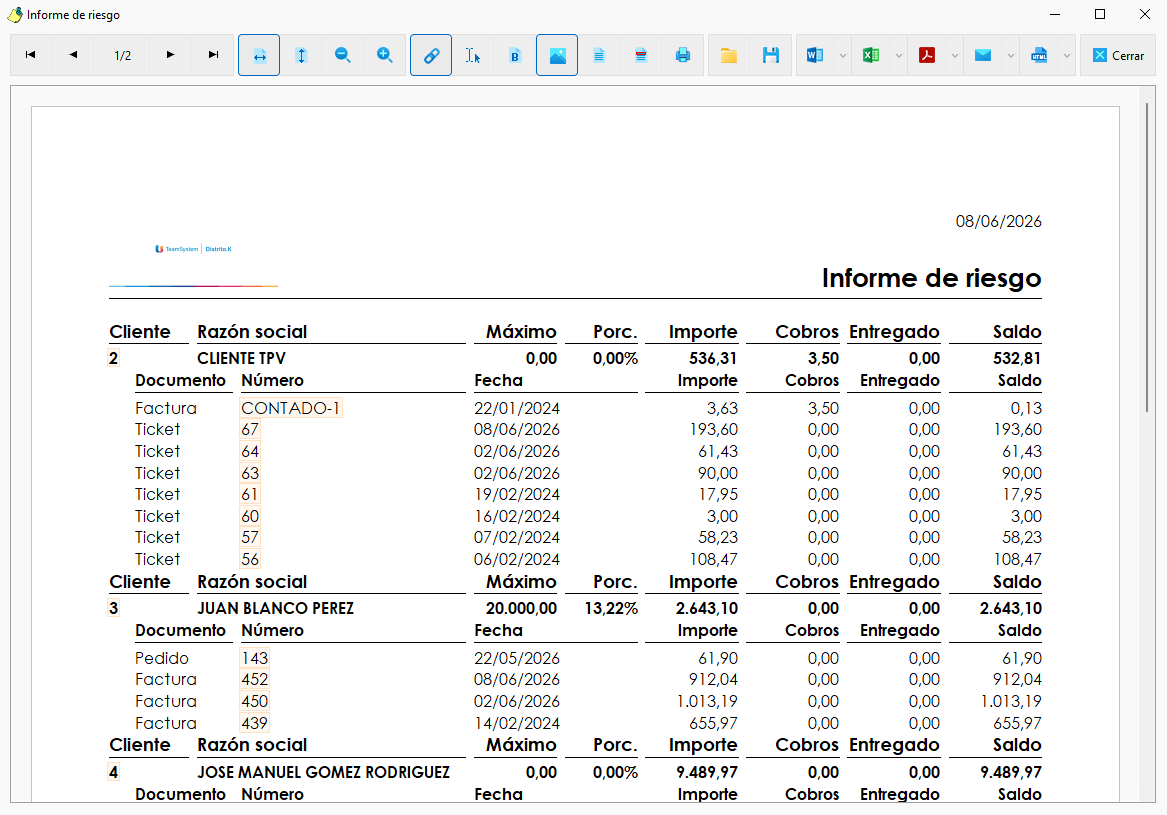
Task: Export the report to Word
Action: [x=815, y=55]
